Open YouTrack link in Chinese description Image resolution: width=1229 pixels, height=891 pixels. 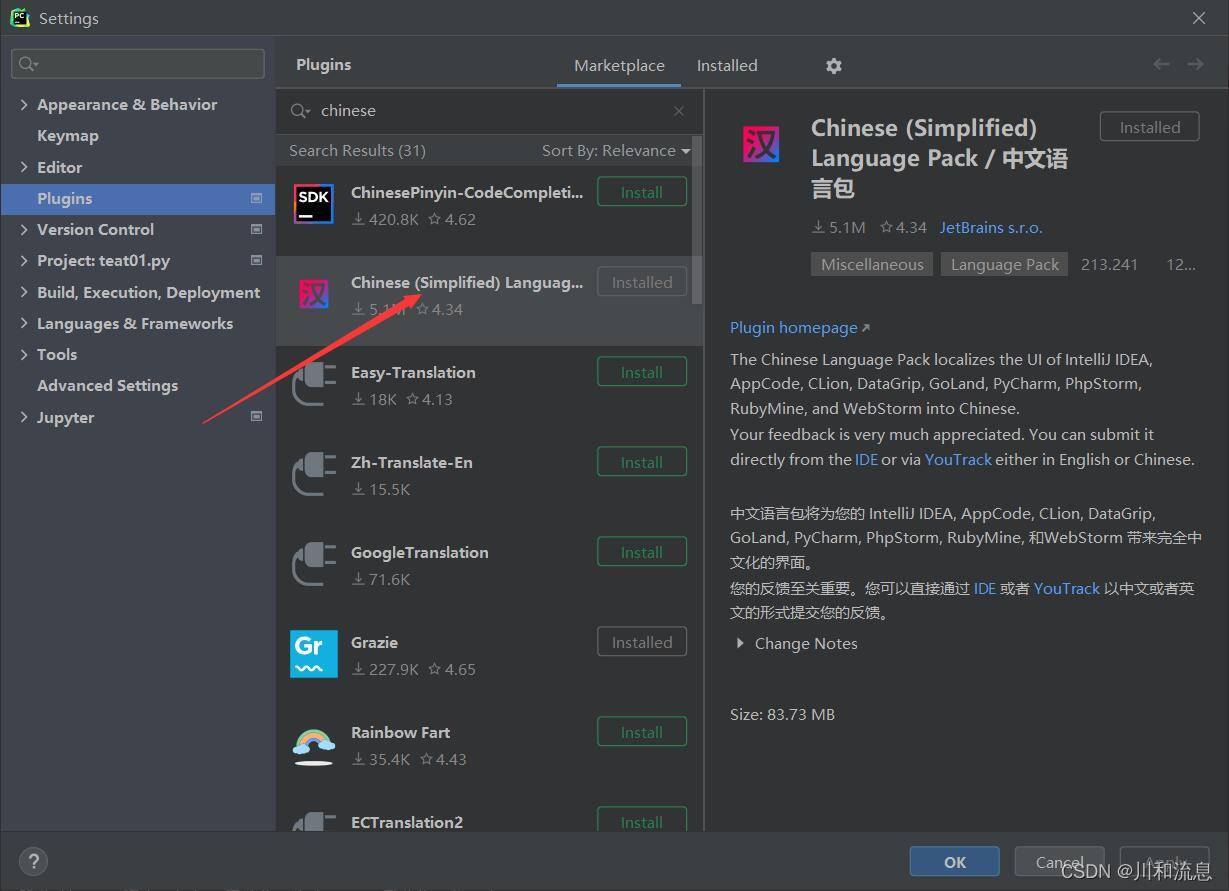click(1066, 589)
